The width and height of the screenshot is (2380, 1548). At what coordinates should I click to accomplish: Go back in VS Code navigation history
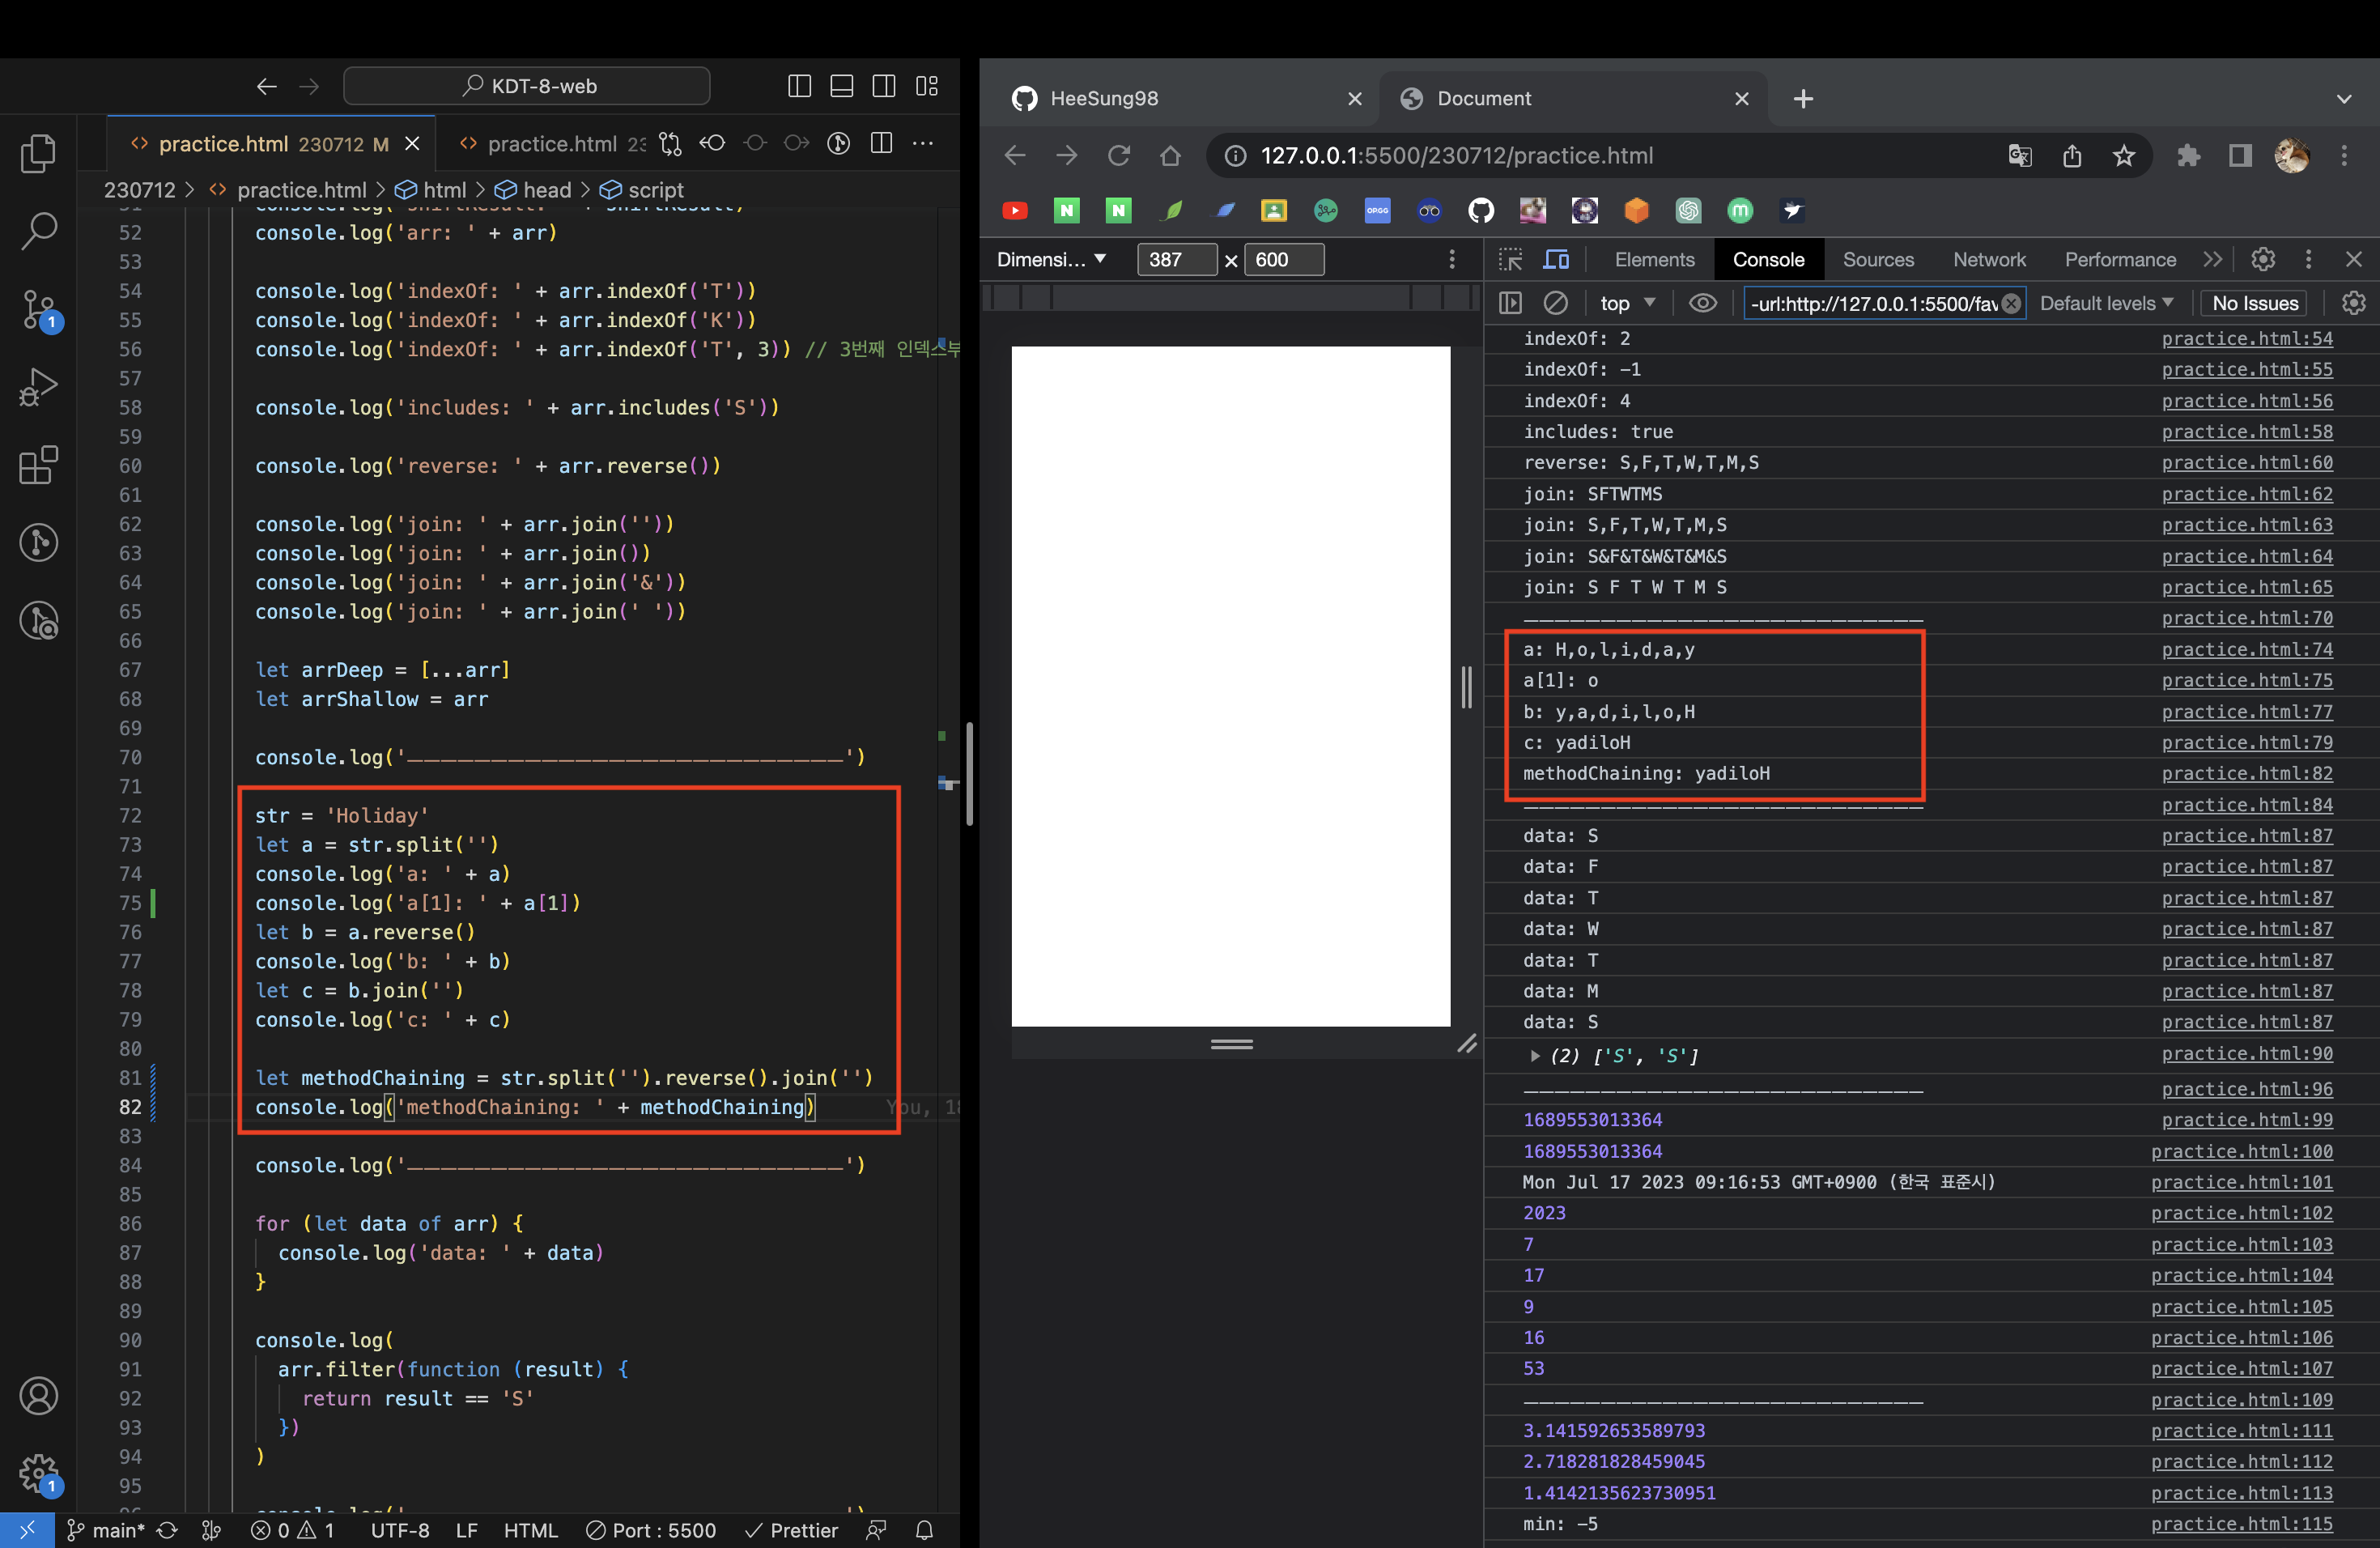pos(266,86)
